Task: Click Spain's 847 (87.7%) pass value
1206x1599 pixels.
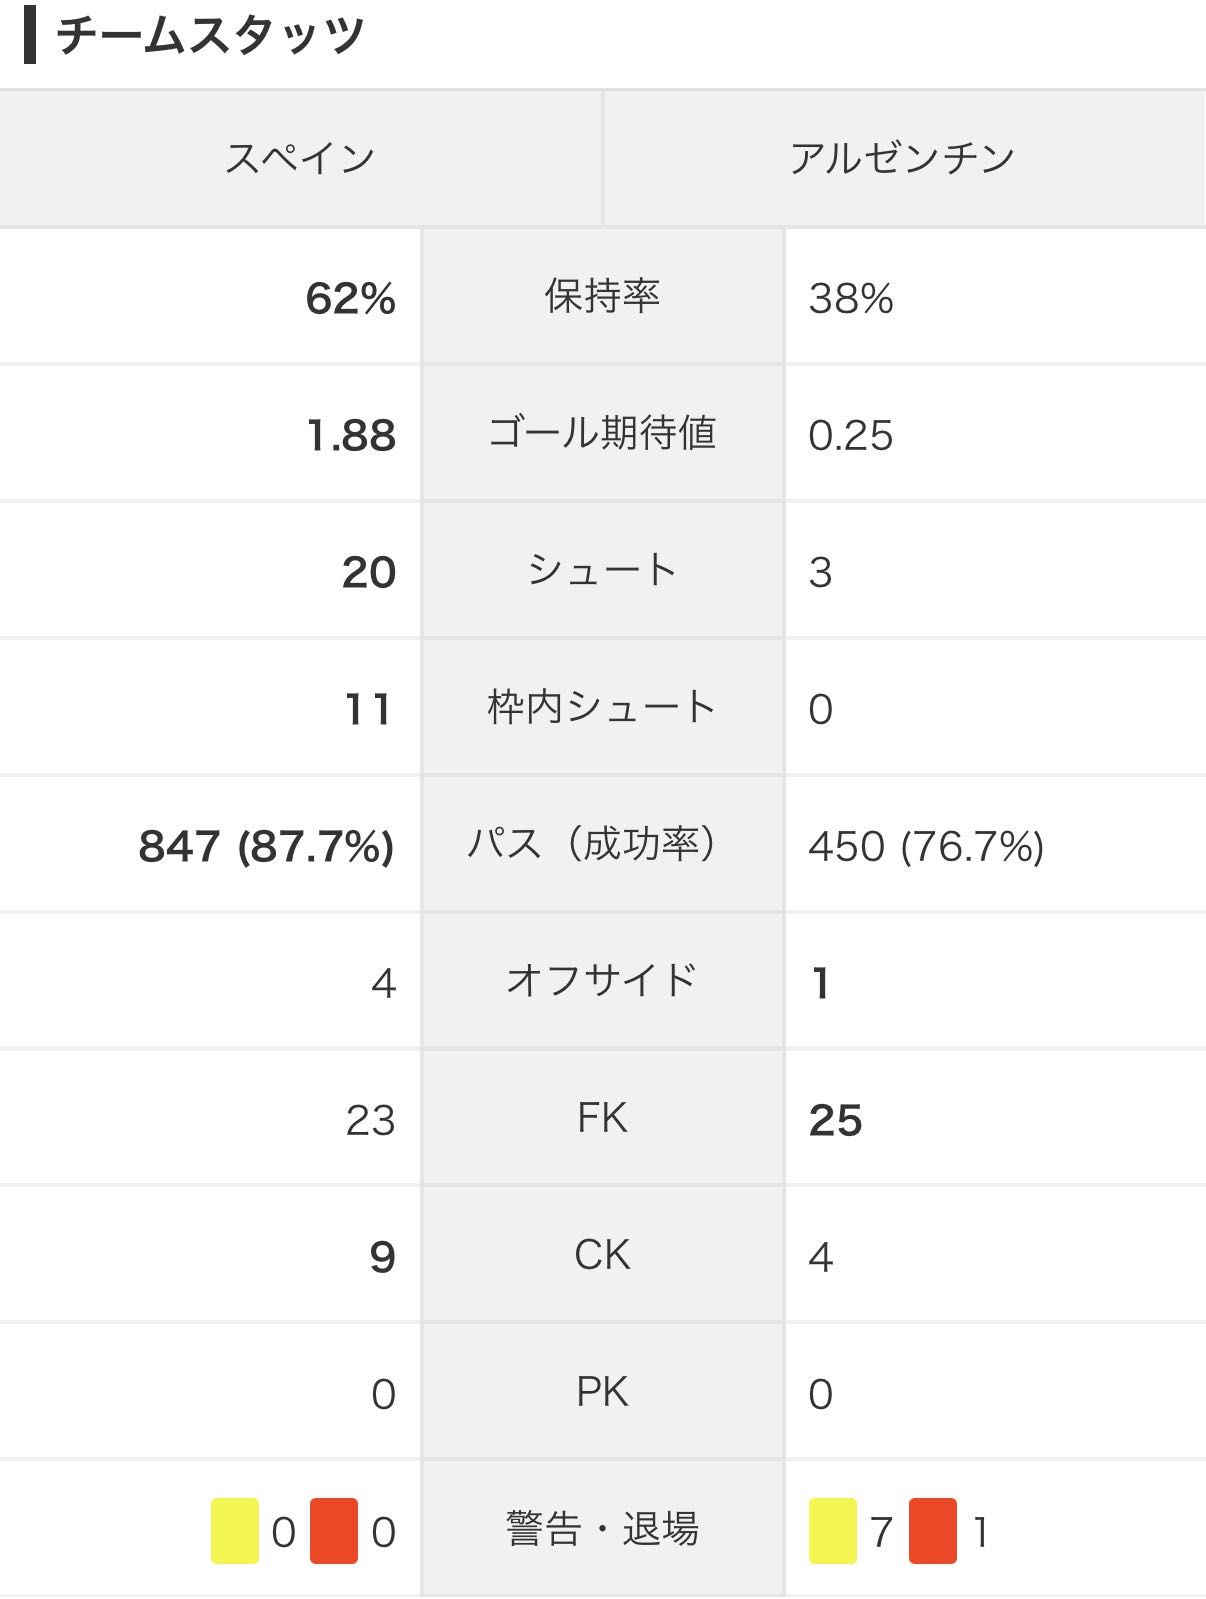Action: click(266, 846)
